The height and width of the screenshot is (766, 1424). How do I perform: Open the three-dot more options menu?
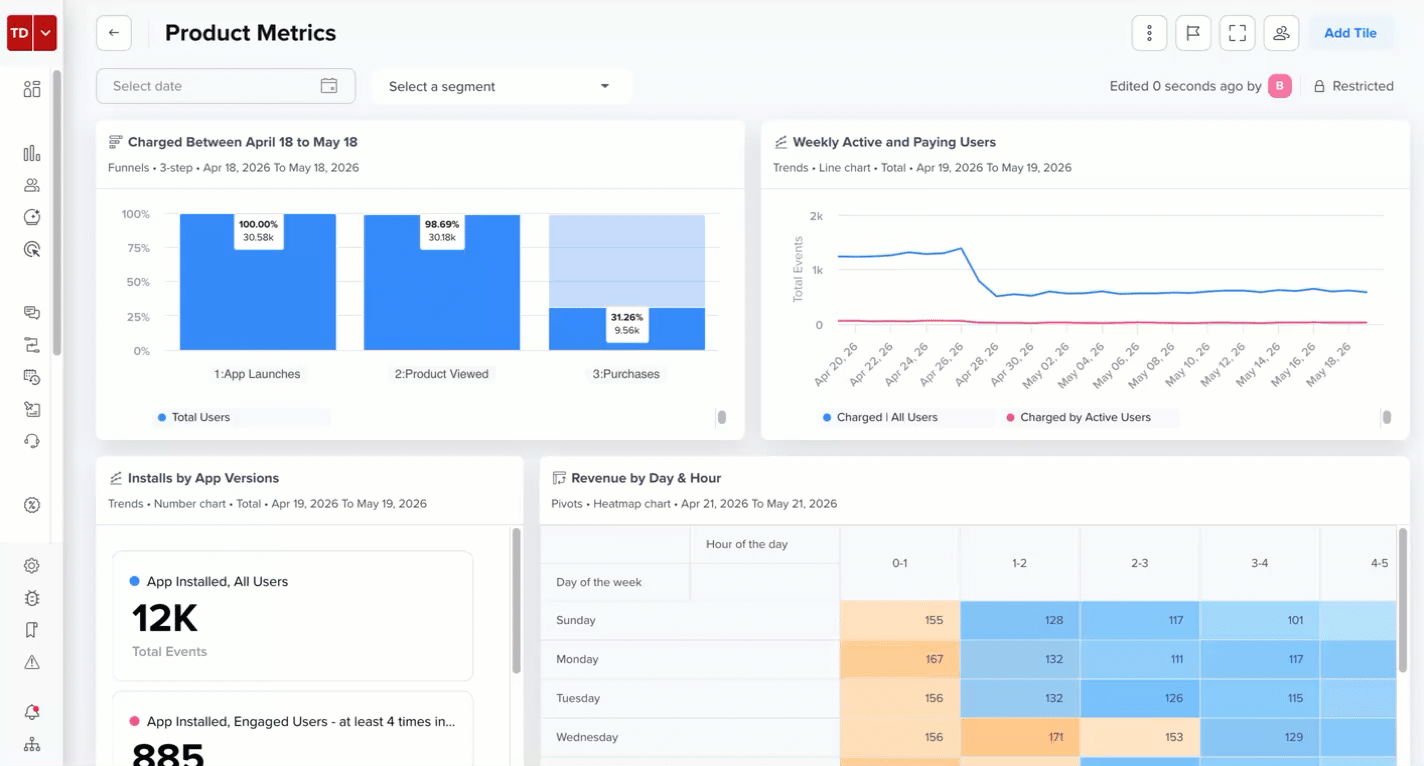[x=1149, y=33]
